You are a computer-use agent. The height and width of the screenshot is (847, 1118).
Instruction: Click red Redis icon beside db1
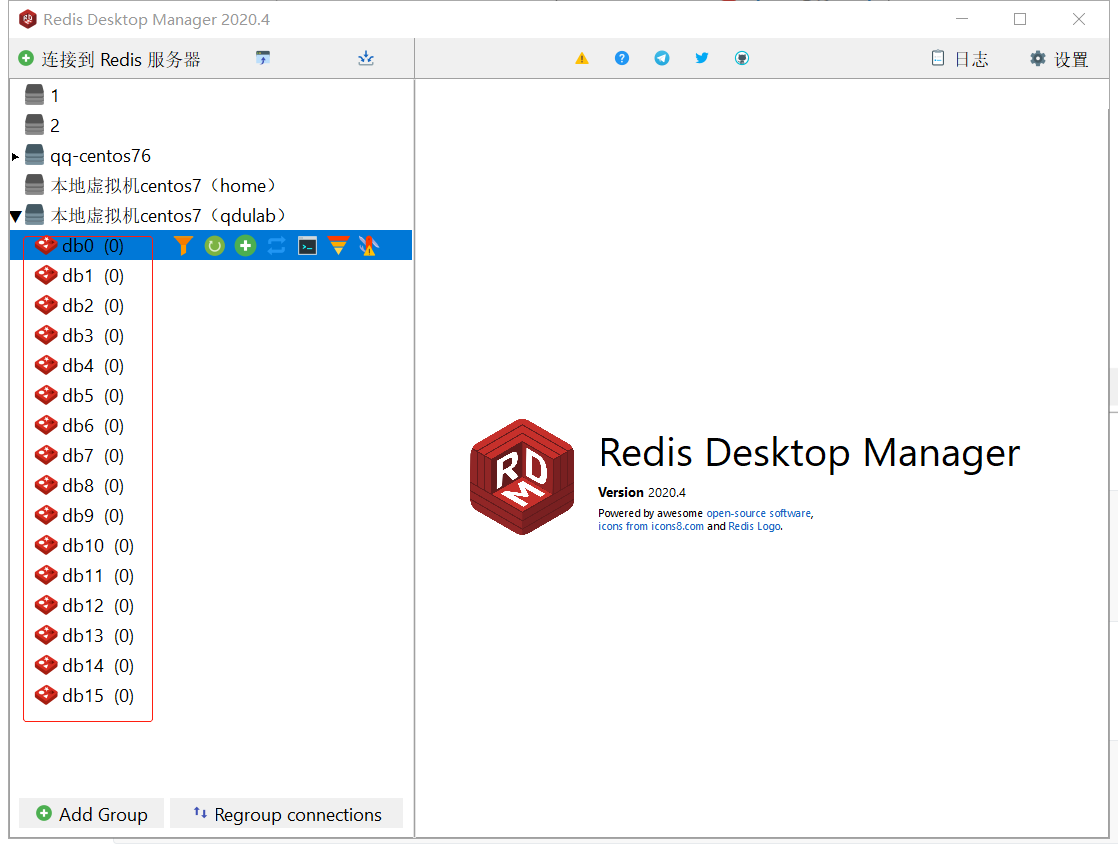coord(46,274)
